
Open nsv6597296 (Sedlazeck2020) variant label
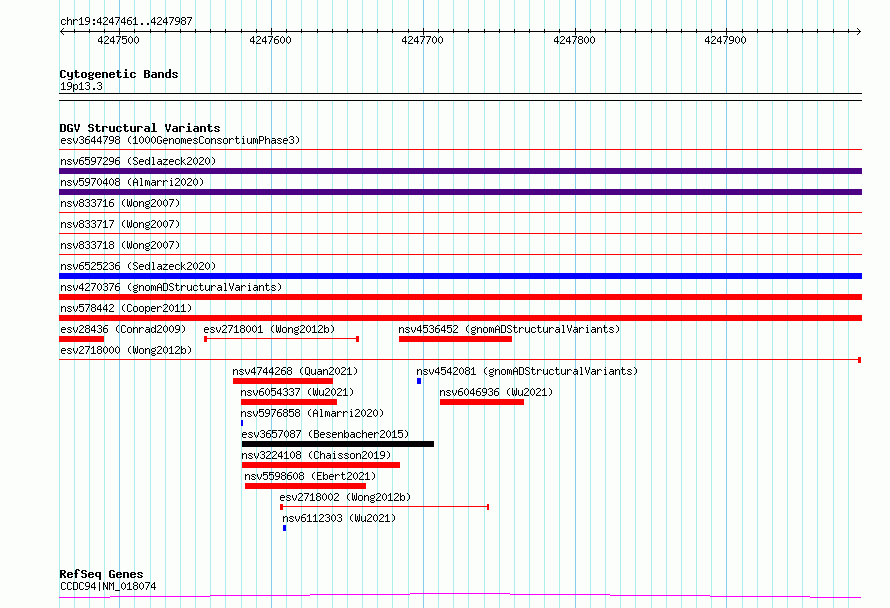138,161
